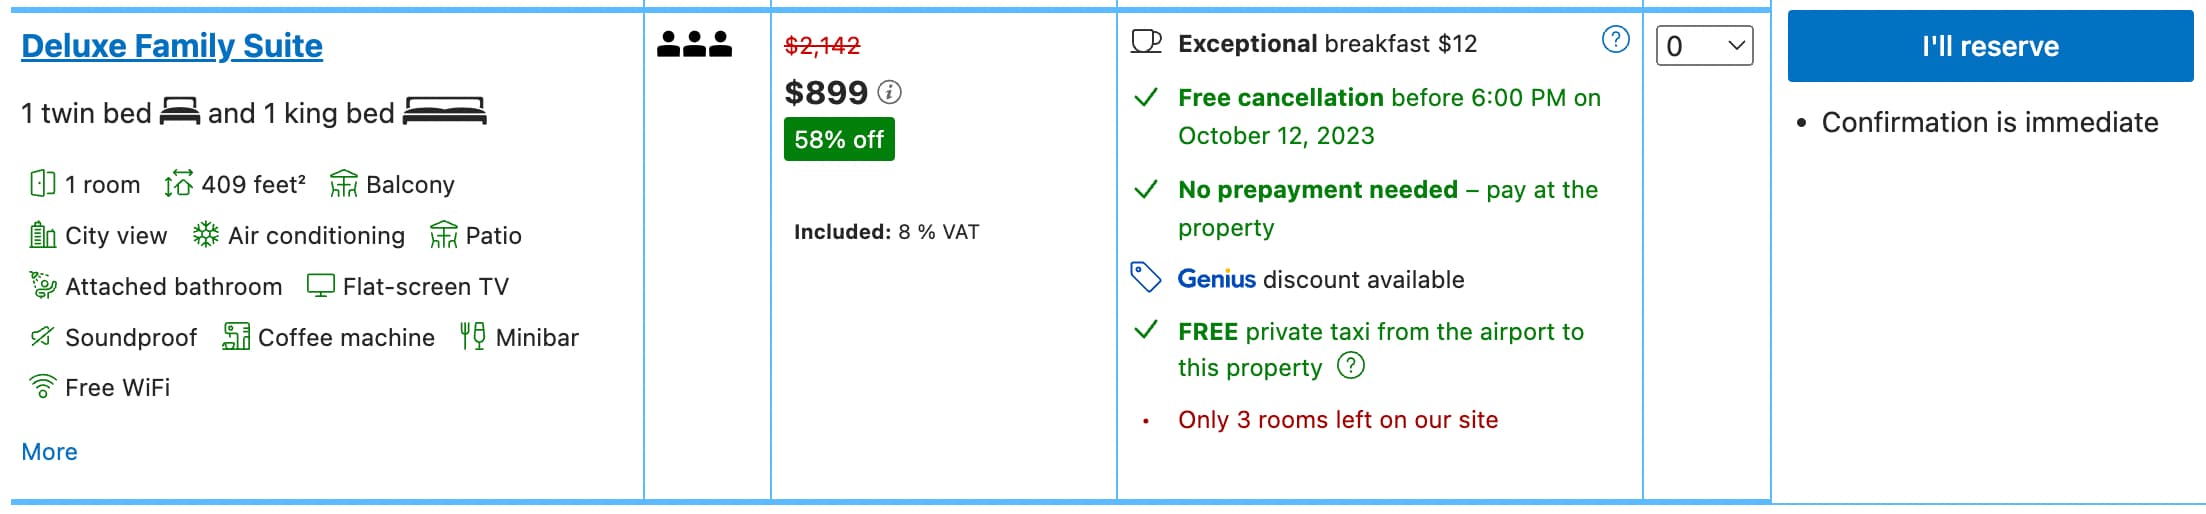
Task: Click the Free WiFi icon
Action: tap(42, 387)
